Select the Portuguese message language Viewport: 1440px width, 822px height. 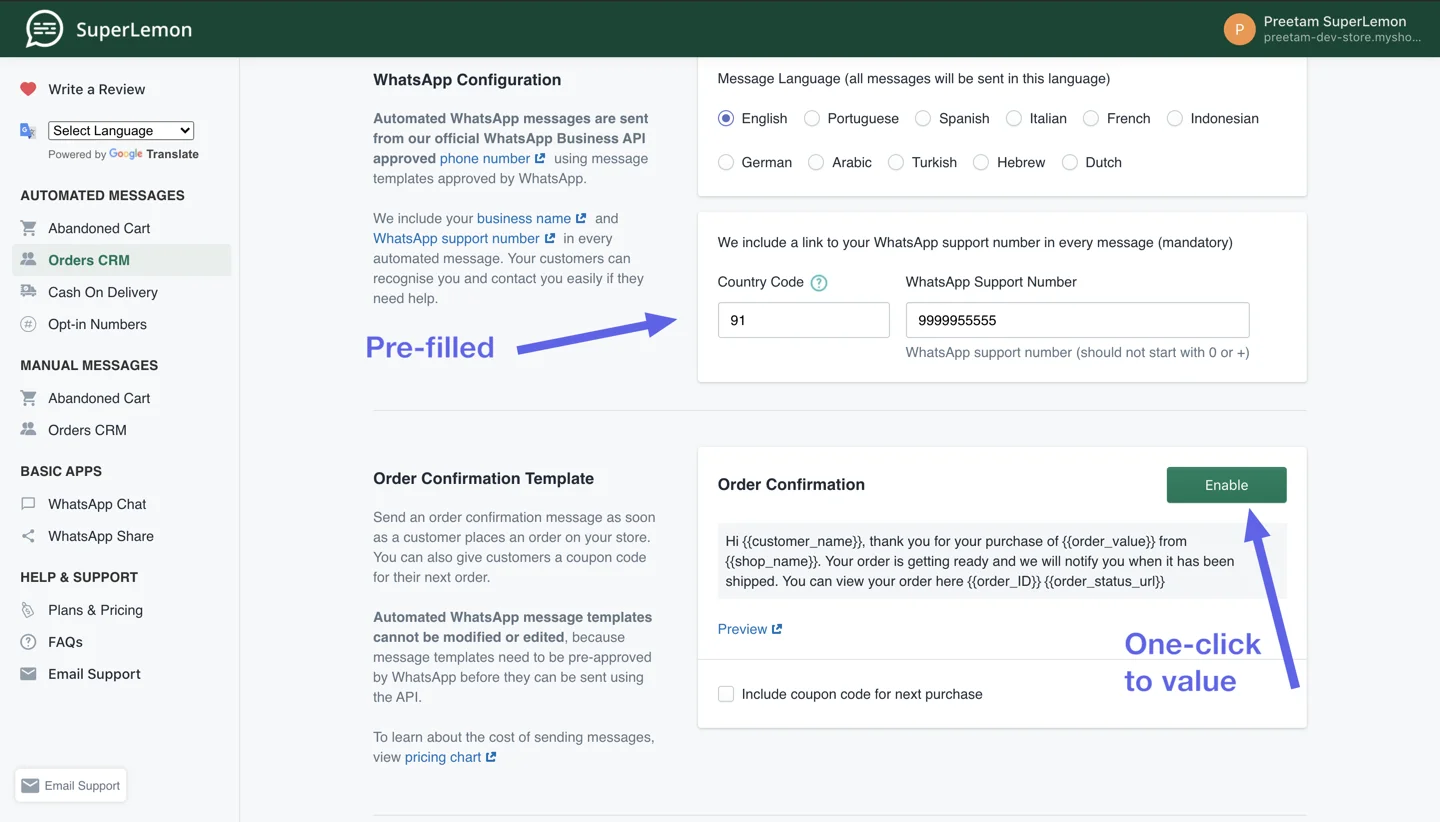(812, 119)
